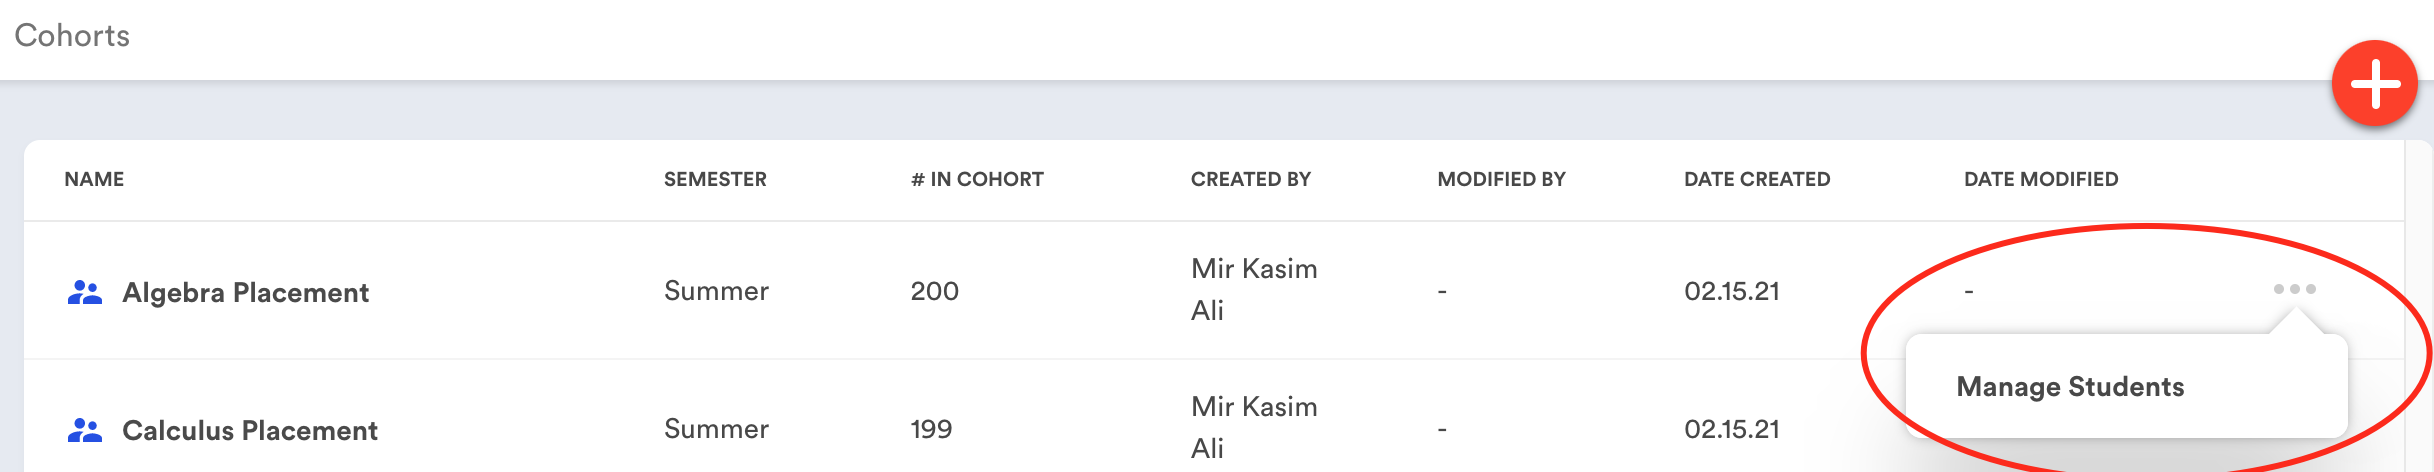Sort by the MODIFIED BY column header
Viewport: 2434px width, 472px height.
(x=1501, y=179)
